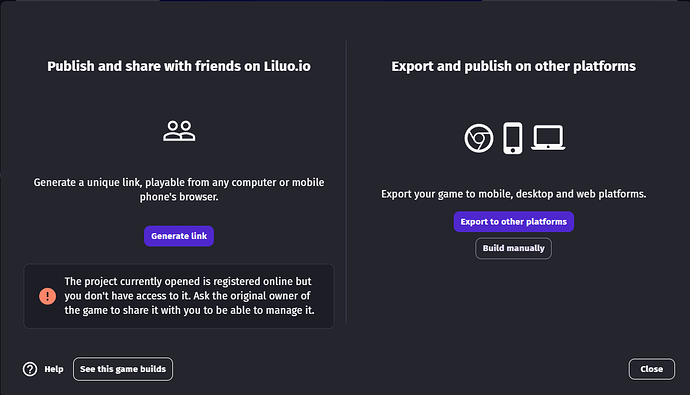Click the warning box border area
The image size is (690, 395).
pos(179,264)
